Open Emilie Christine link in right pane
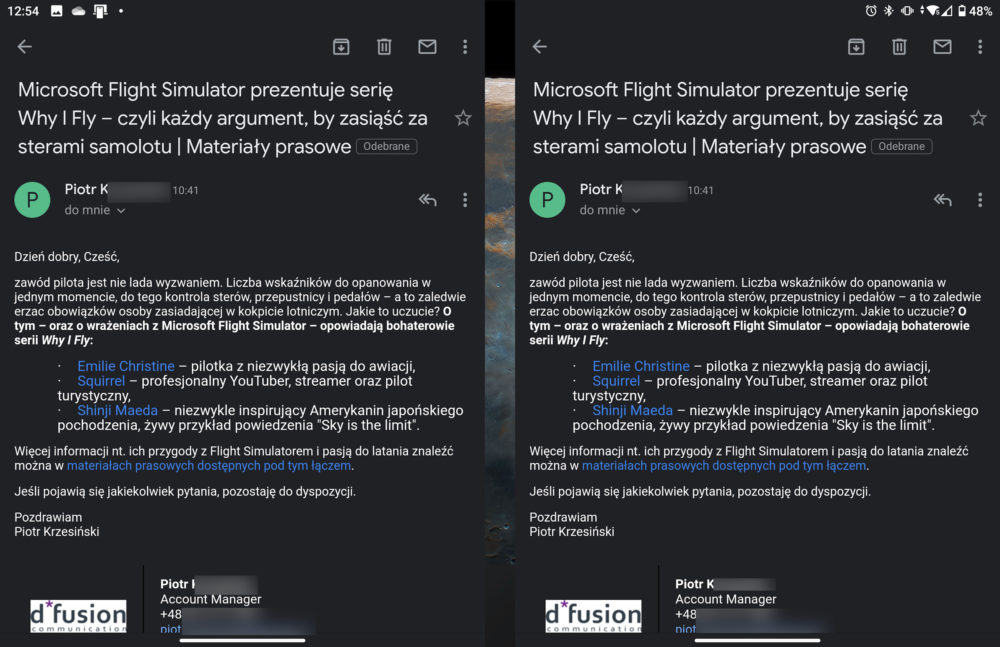 tap(641, 366)
